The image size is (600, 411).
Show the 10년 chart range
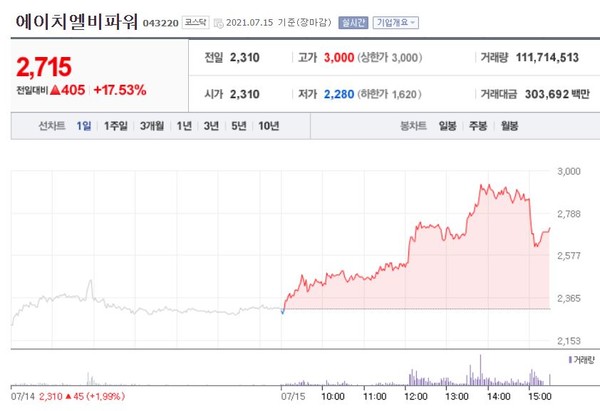268,126
